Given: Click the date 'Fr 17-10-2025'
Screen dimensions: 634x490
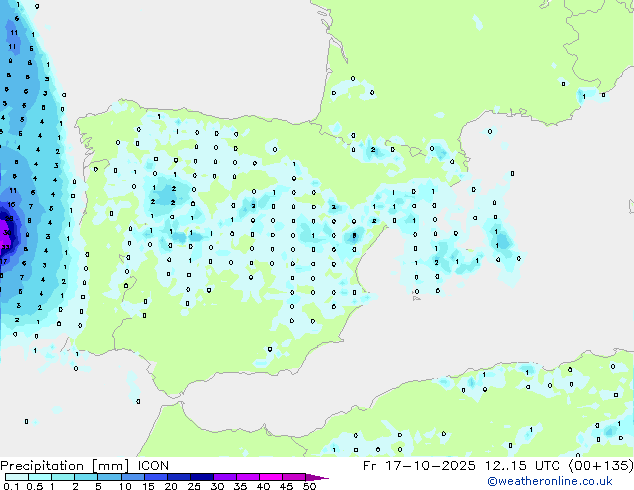Looking at the screenshot, I should click(x=419, y=466).
